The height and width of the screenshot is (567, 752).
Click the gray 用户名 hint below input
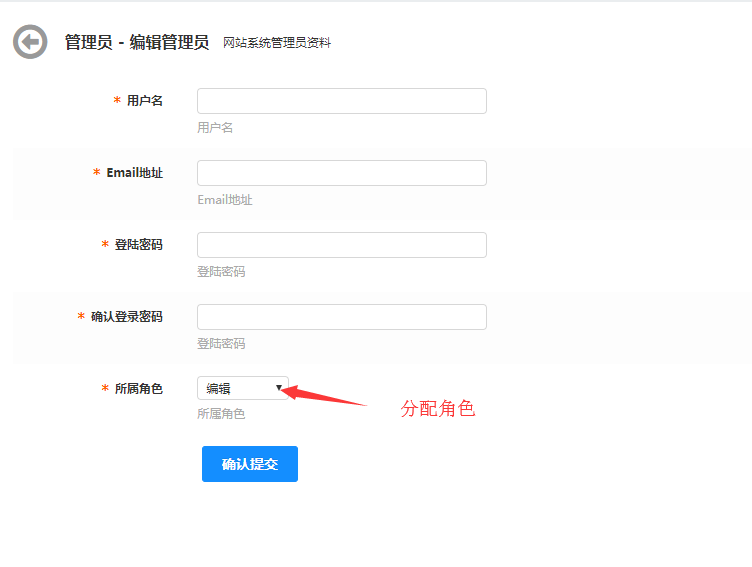[215, 128]
